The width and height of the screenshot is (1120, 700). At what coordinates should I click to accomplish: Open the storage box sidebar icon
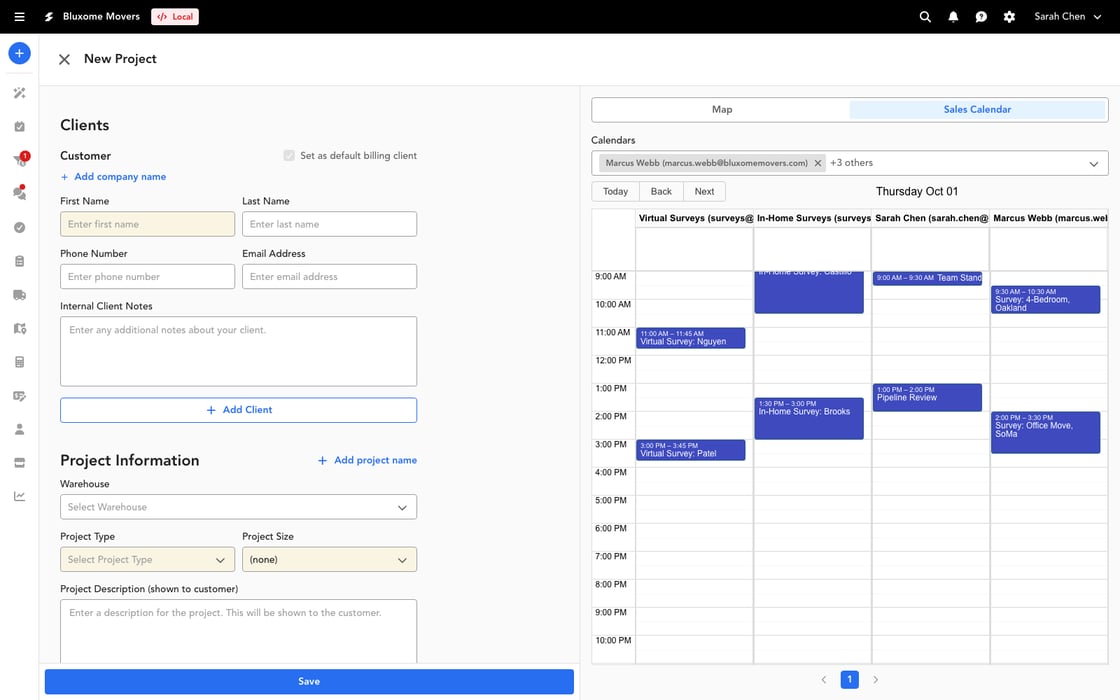[x=19, y=463]
